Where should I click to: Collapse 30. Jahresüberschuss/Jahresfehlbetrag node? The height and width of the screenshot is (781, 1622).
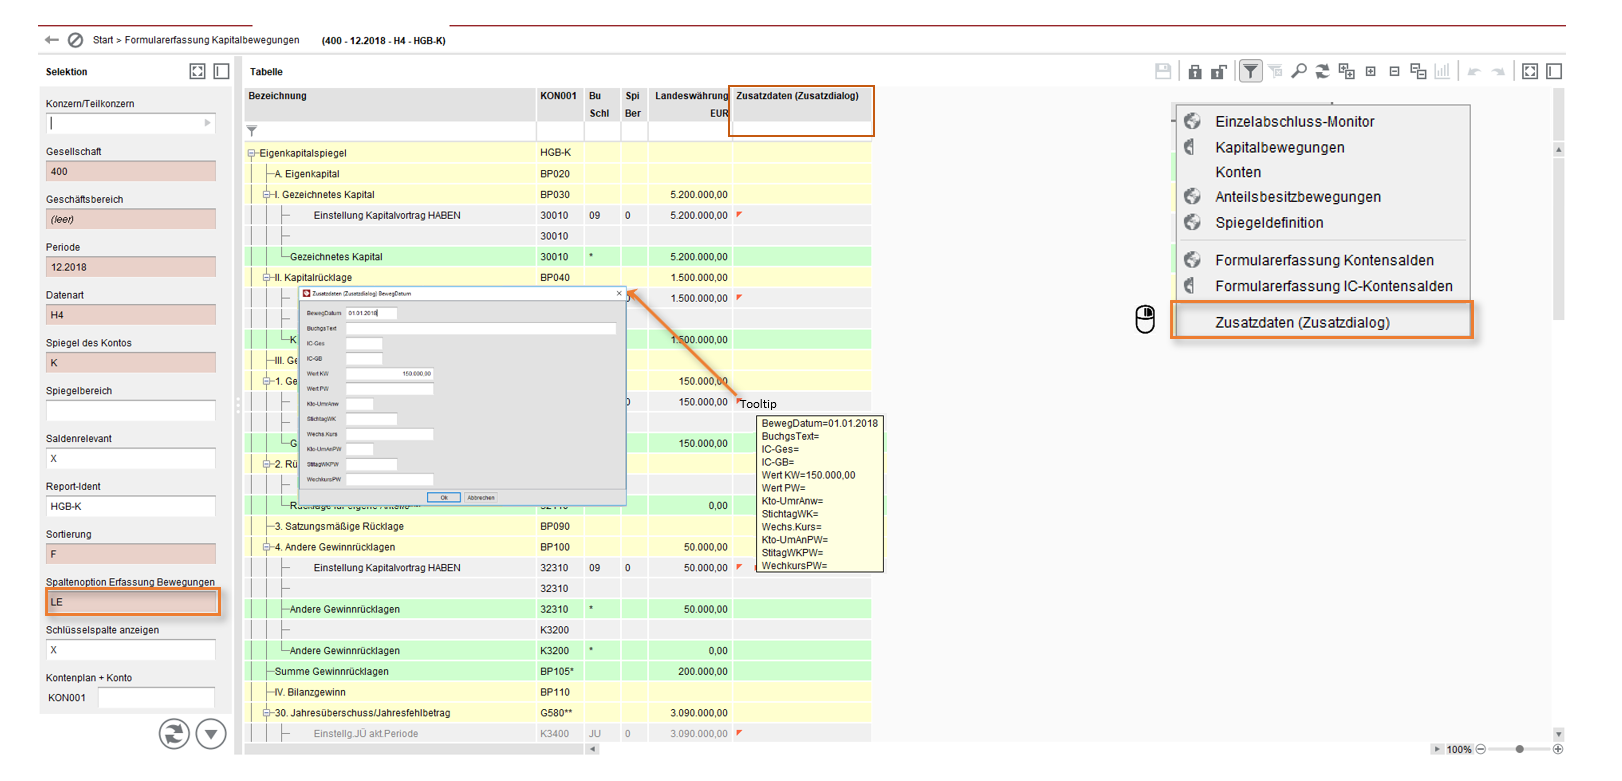267,713
